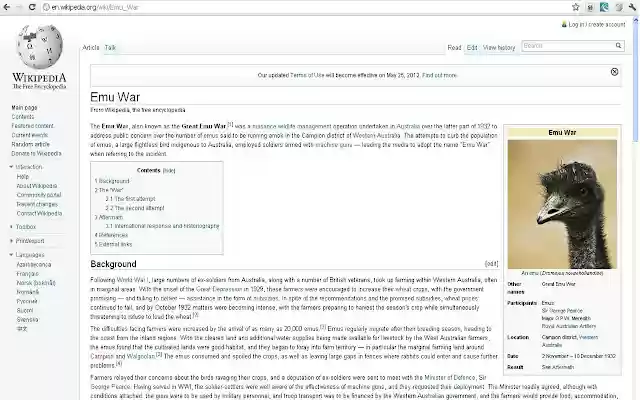Open the Main page sidebar link
Screen dimensions: 640x400
point(24,108)
